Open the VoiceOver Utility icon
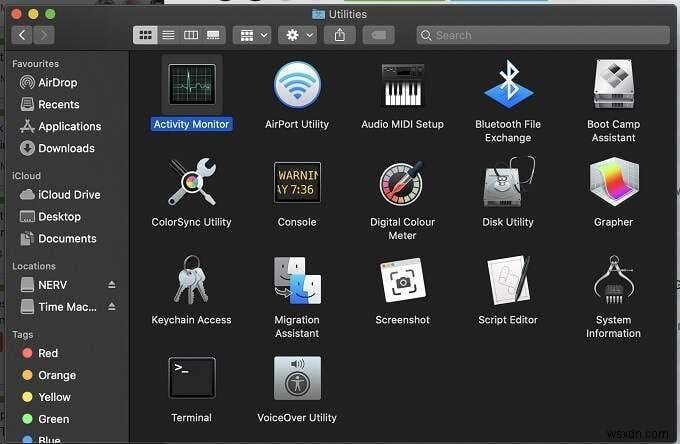 pos(297,378)
